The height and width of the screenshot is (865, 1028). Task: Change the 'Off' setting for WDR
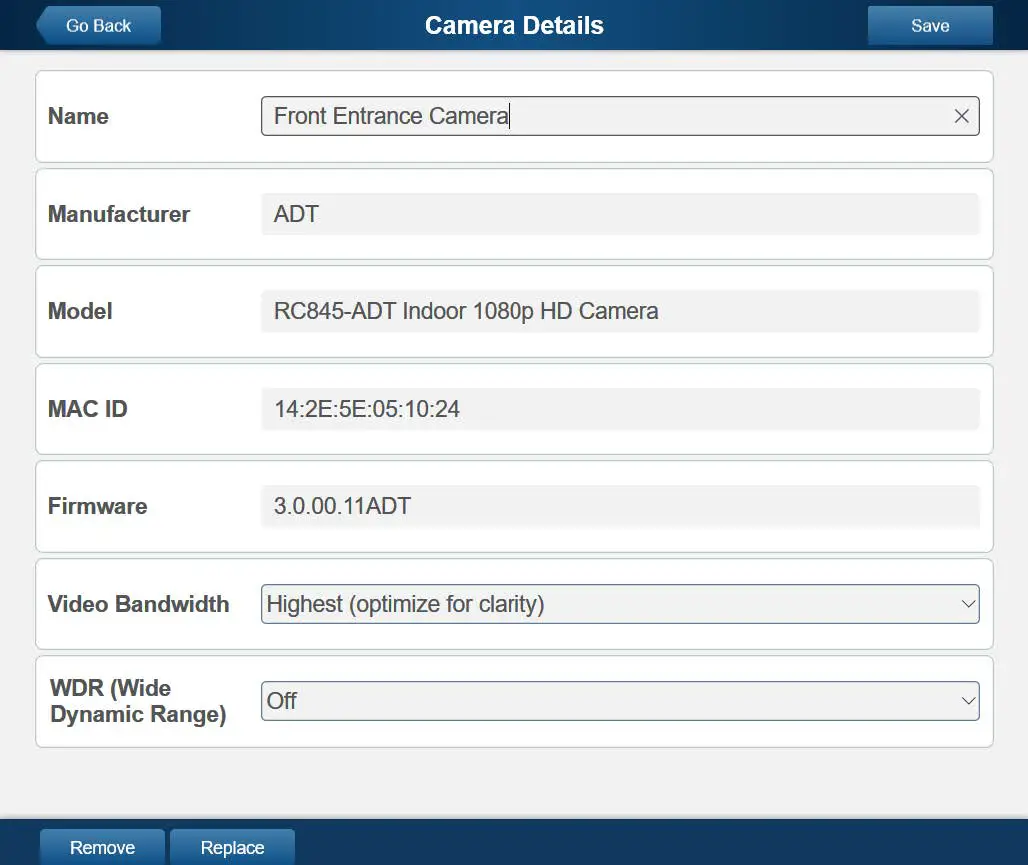coord(620,701)
